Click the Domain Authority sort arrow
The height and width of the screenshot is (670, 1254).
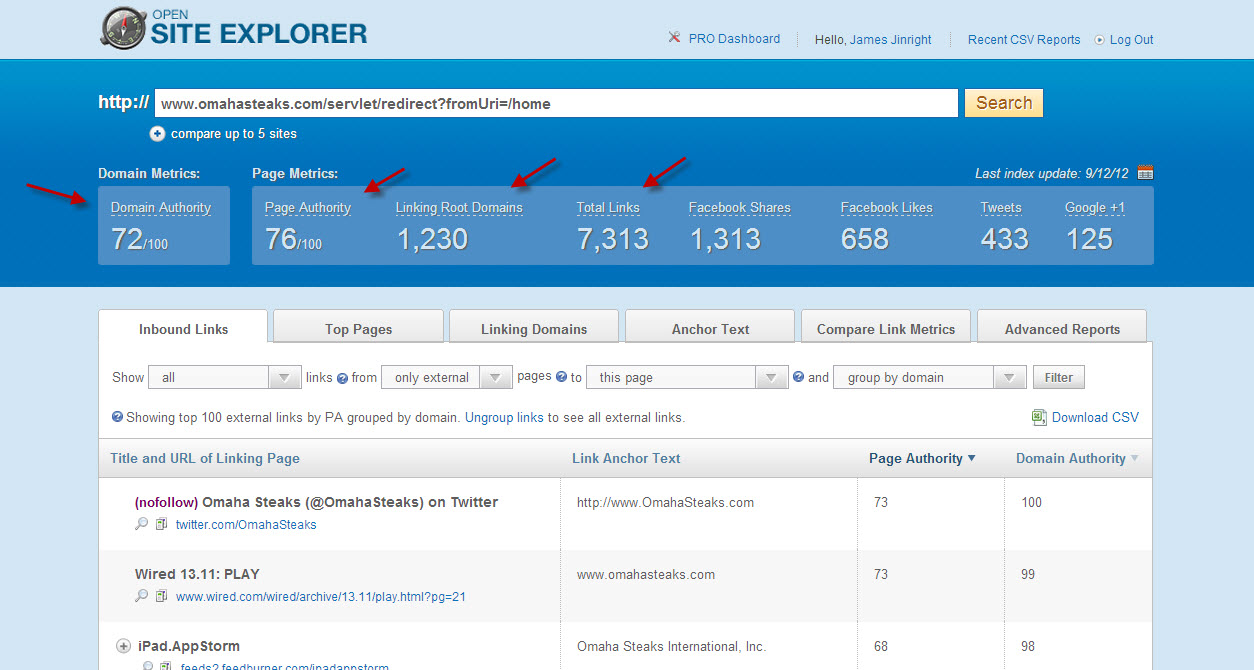click(1134, 459)
